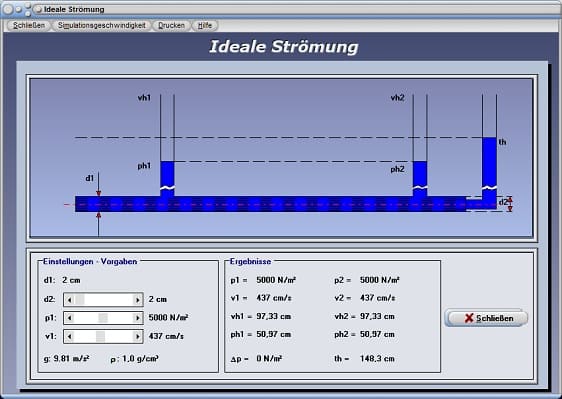Open the Schließen menu item
This screenshot has width=562, height=399.
tap(29, 25)
